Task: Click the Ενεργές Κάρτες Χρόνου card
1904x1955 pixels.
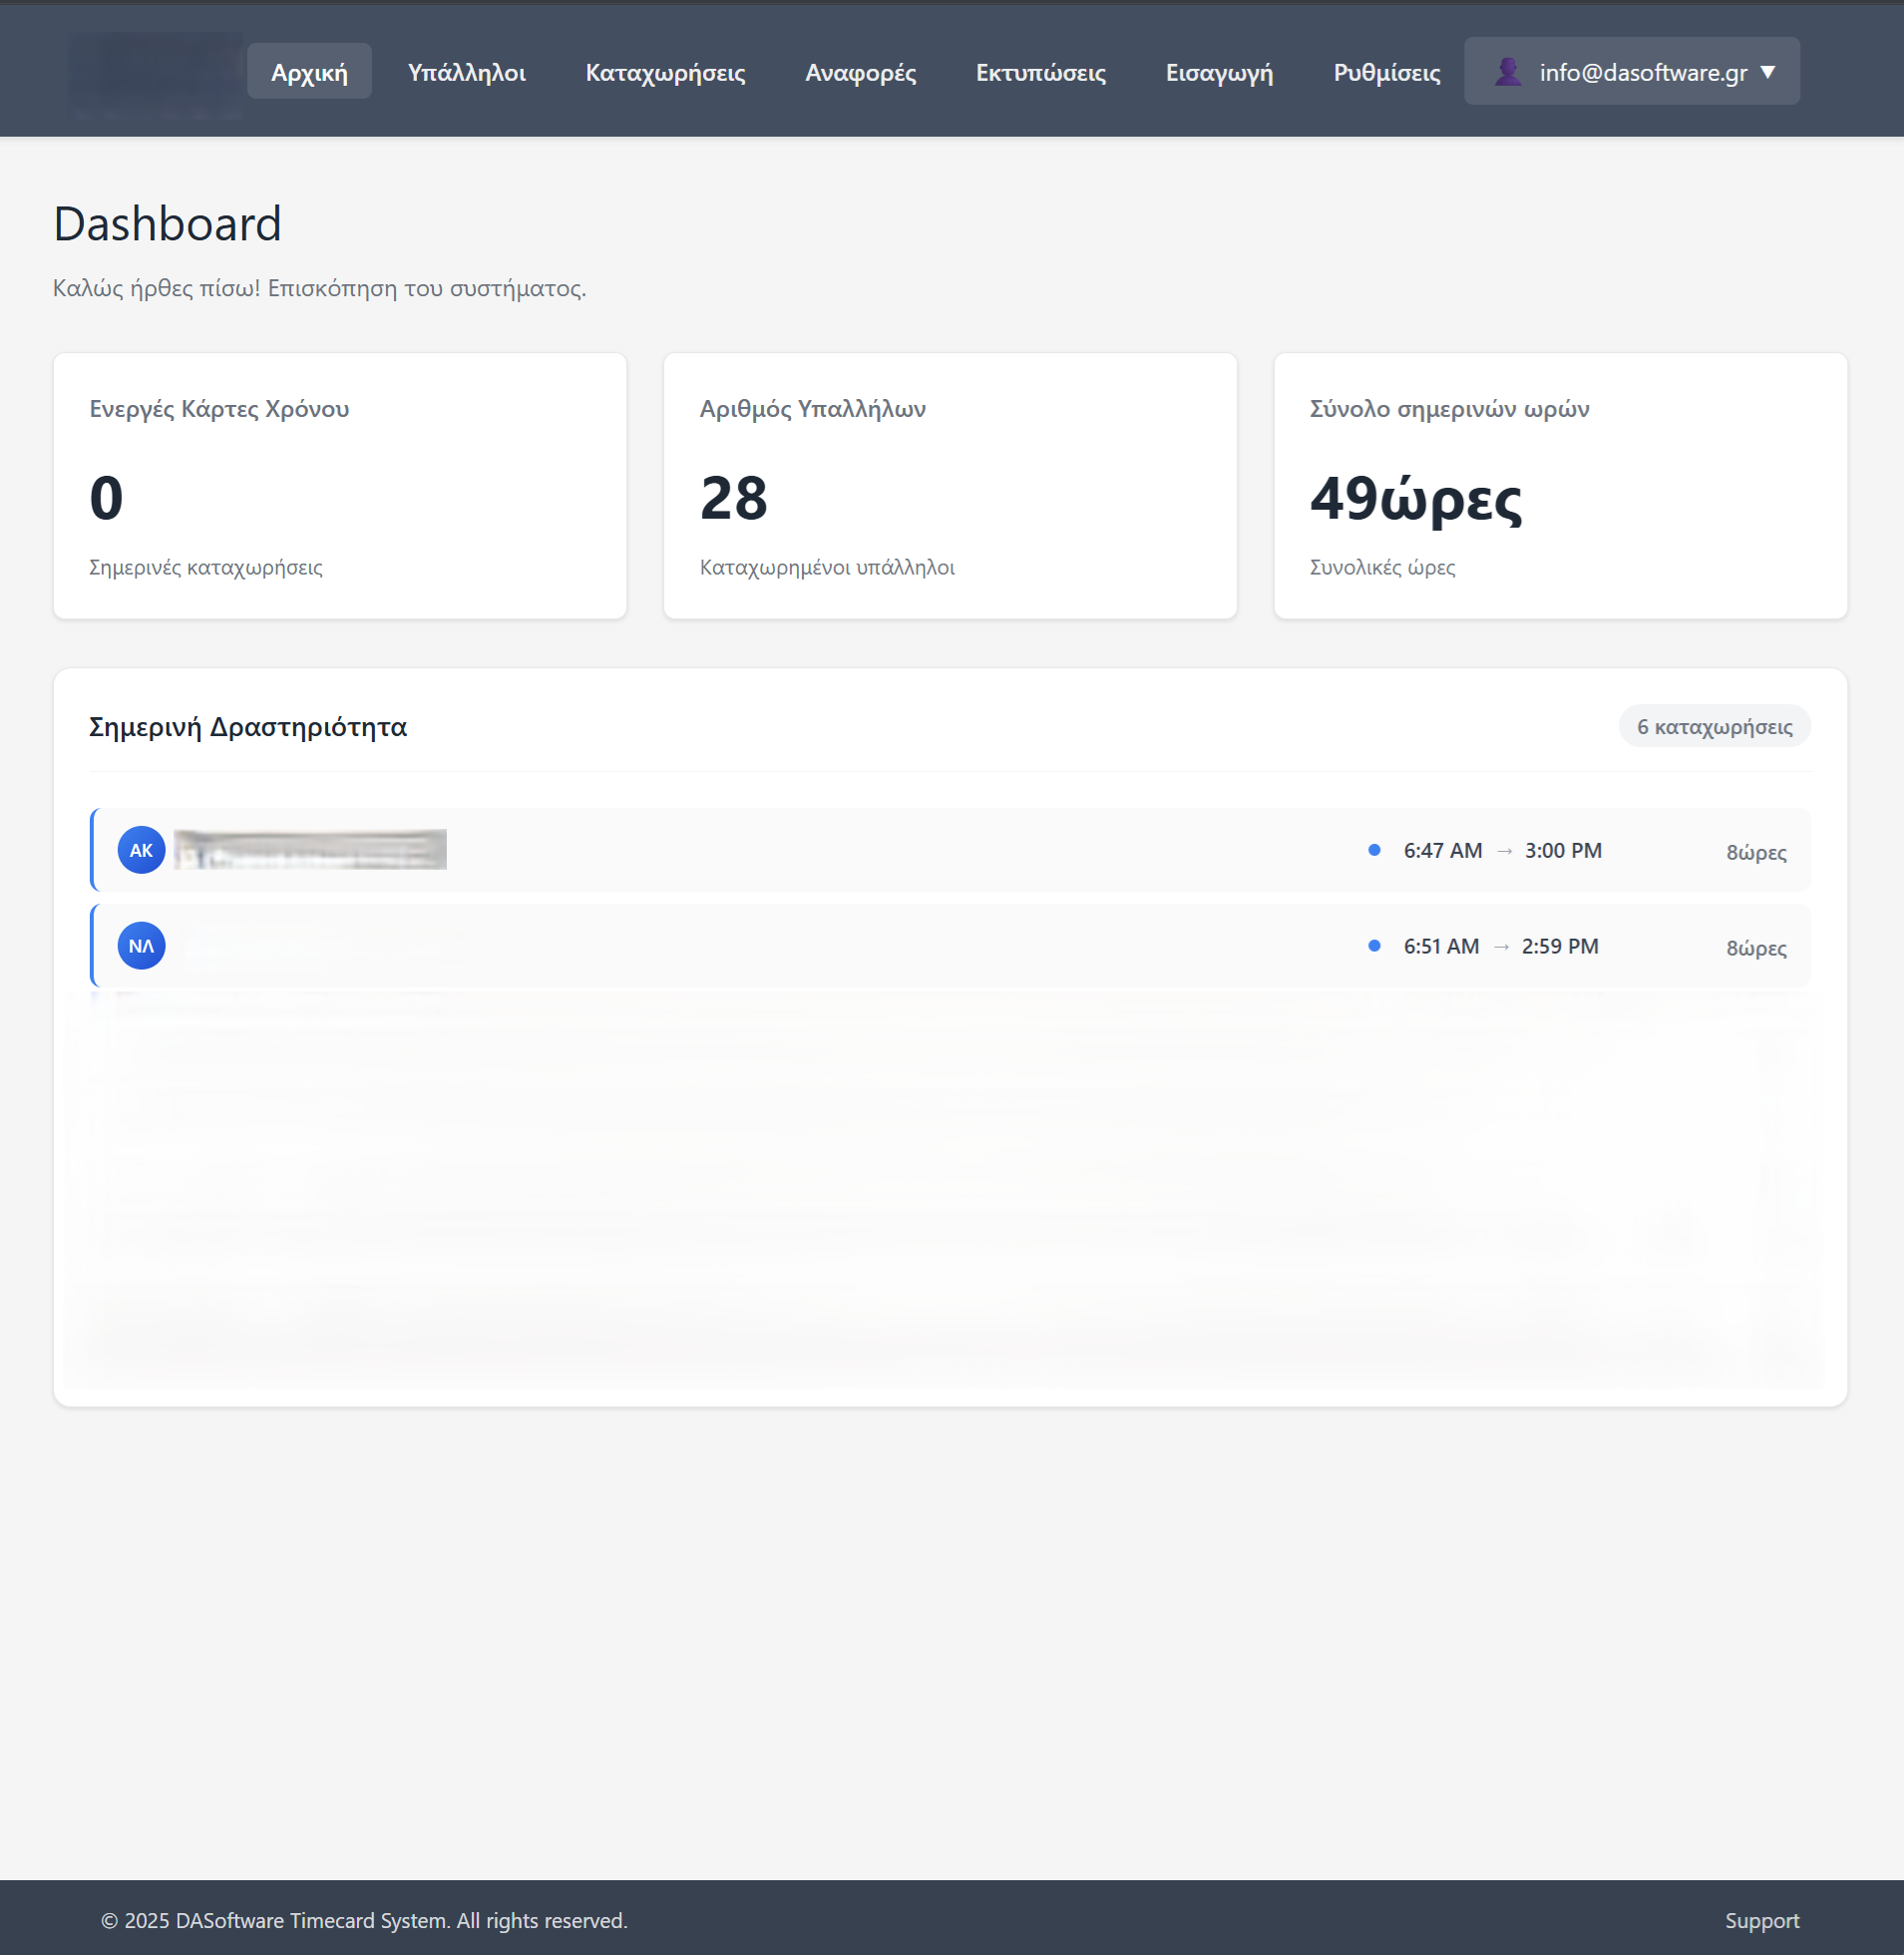Action: (340, 487)
